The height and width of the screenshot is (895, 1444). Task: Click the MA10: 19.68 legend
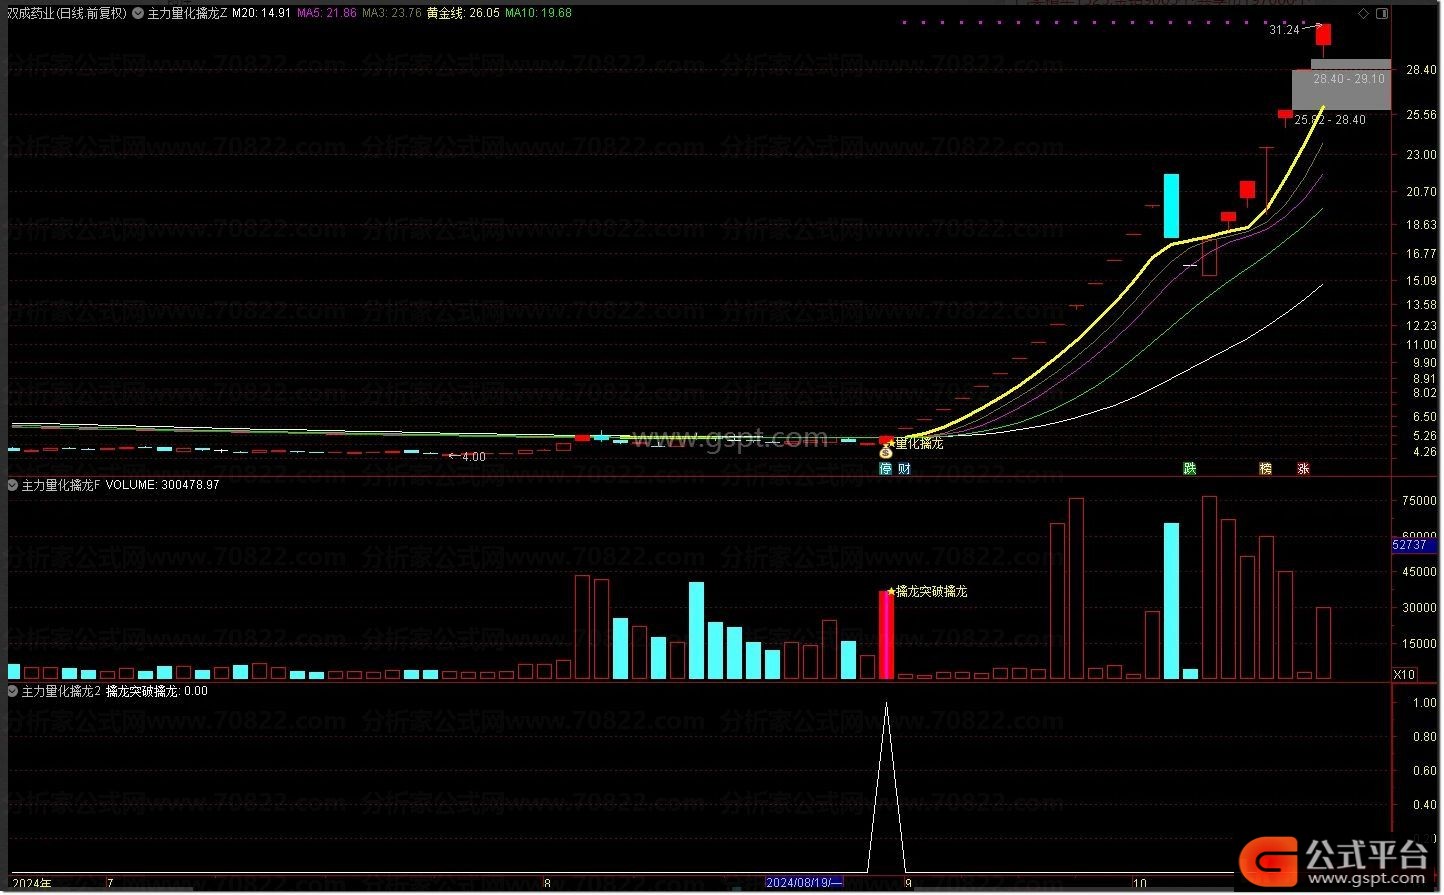coord(539,13)
